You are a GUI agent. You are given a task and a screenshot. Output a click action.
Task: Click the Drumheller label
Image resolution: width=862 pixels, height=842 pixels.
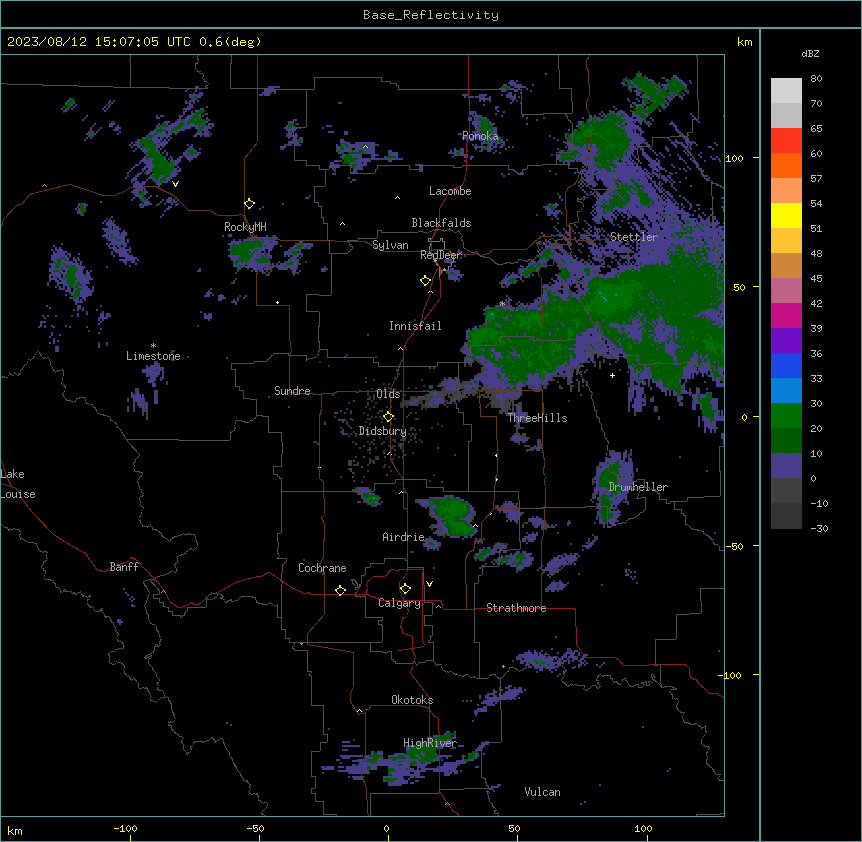pyautogui.click(x=638, y=487)
